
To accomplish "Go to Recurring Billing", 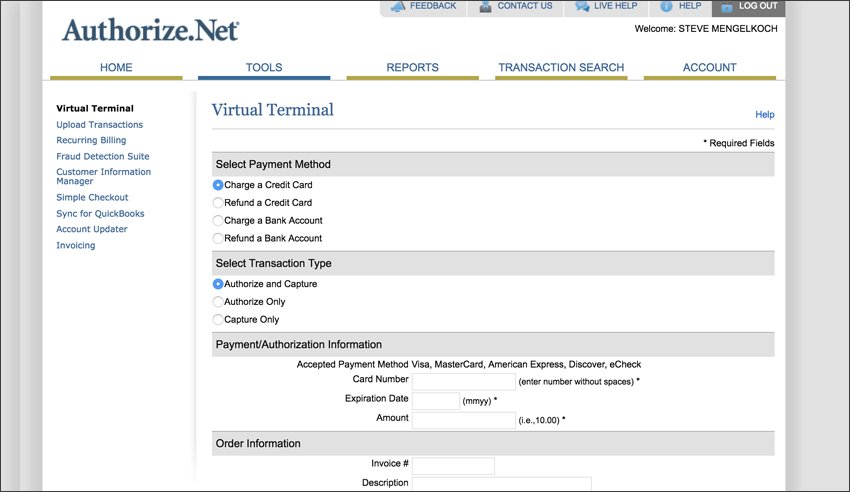I will (x=91, y=140).
